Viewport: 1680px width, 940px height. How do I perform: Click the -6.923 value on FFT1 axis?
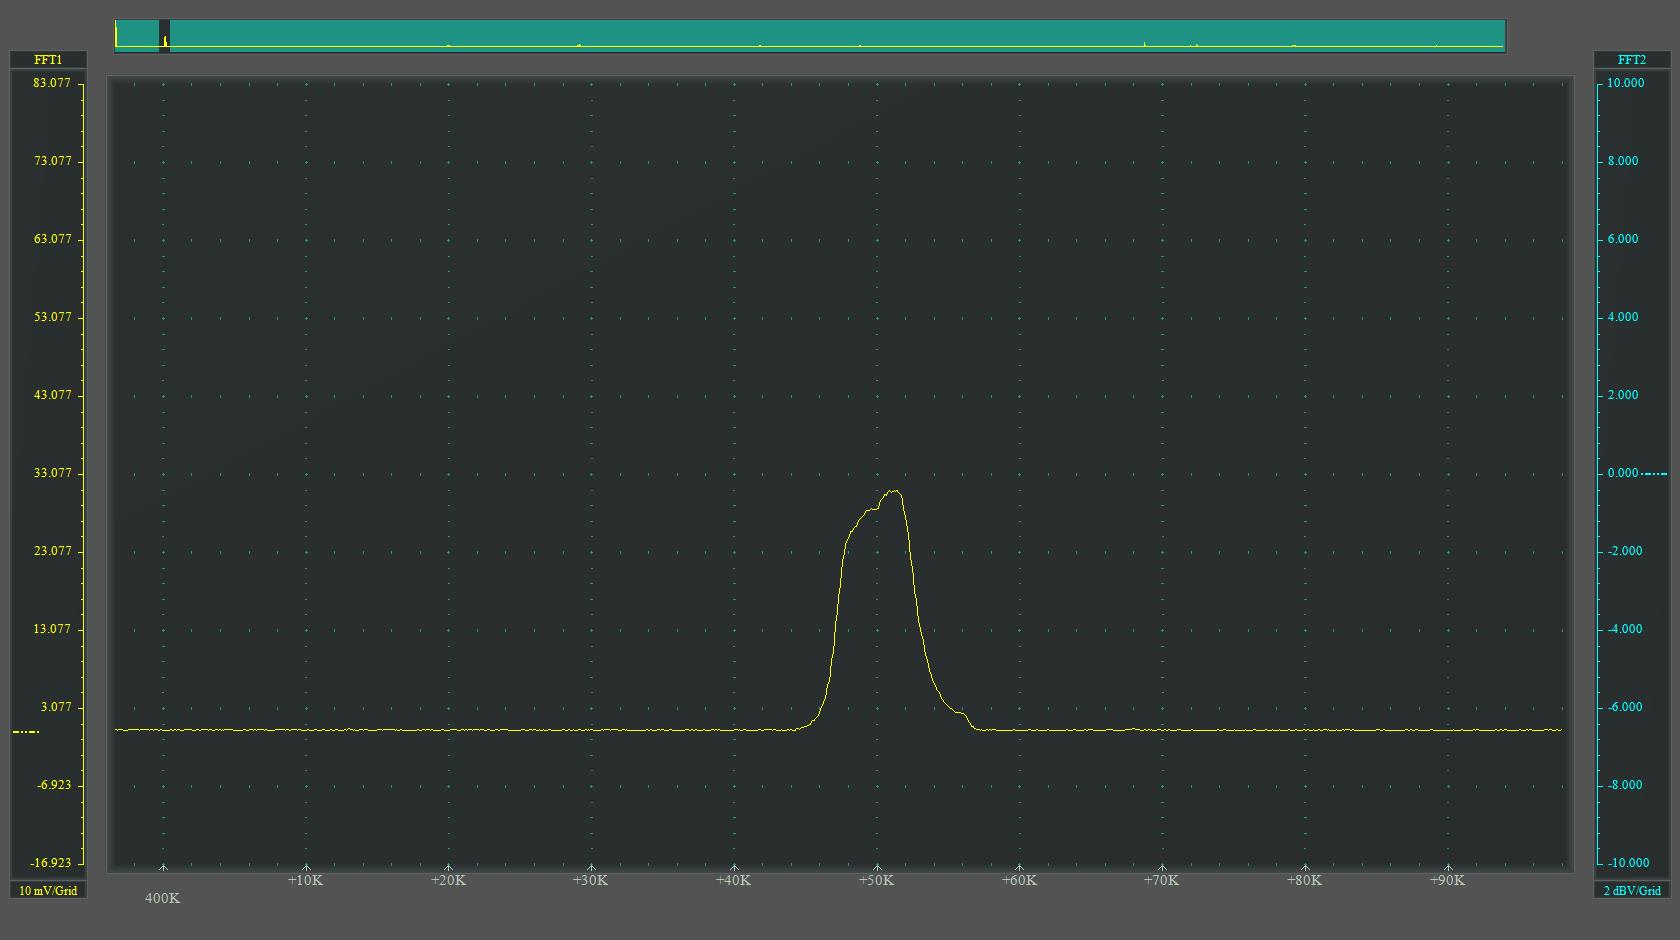(x=54, y=785)
